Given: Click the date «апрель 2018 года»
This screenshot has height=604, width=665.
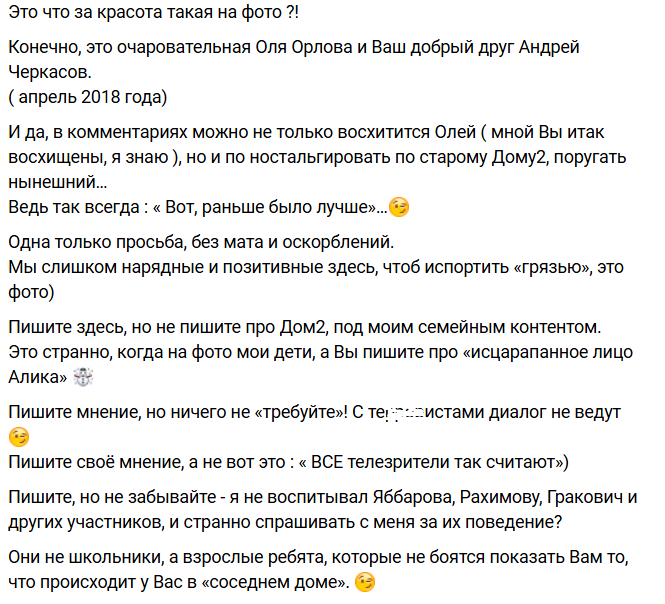Looking at the screenshot, I should (88, 97).
